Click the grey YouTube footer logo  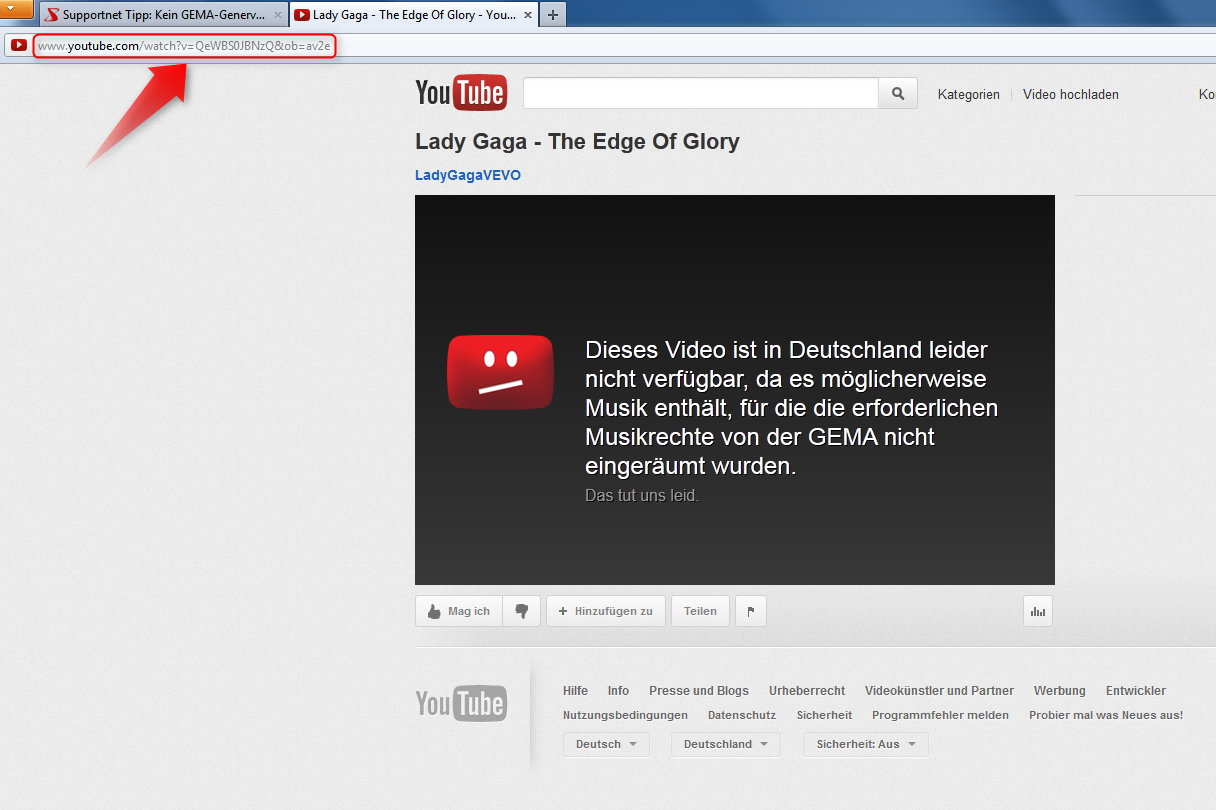tap(461, 703)
